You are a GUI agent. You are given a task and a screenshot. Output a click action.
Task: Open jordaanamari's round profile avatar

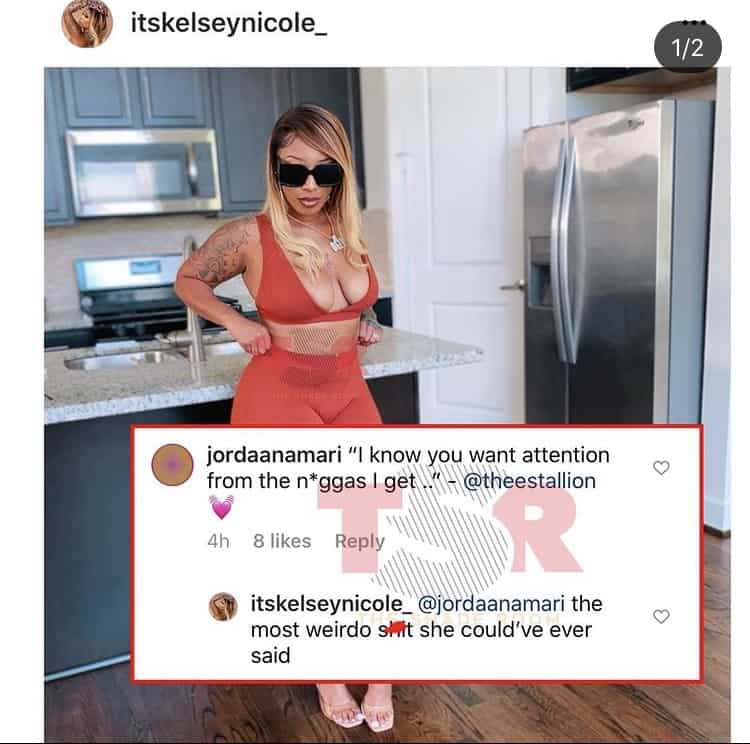tap(172, 465)
